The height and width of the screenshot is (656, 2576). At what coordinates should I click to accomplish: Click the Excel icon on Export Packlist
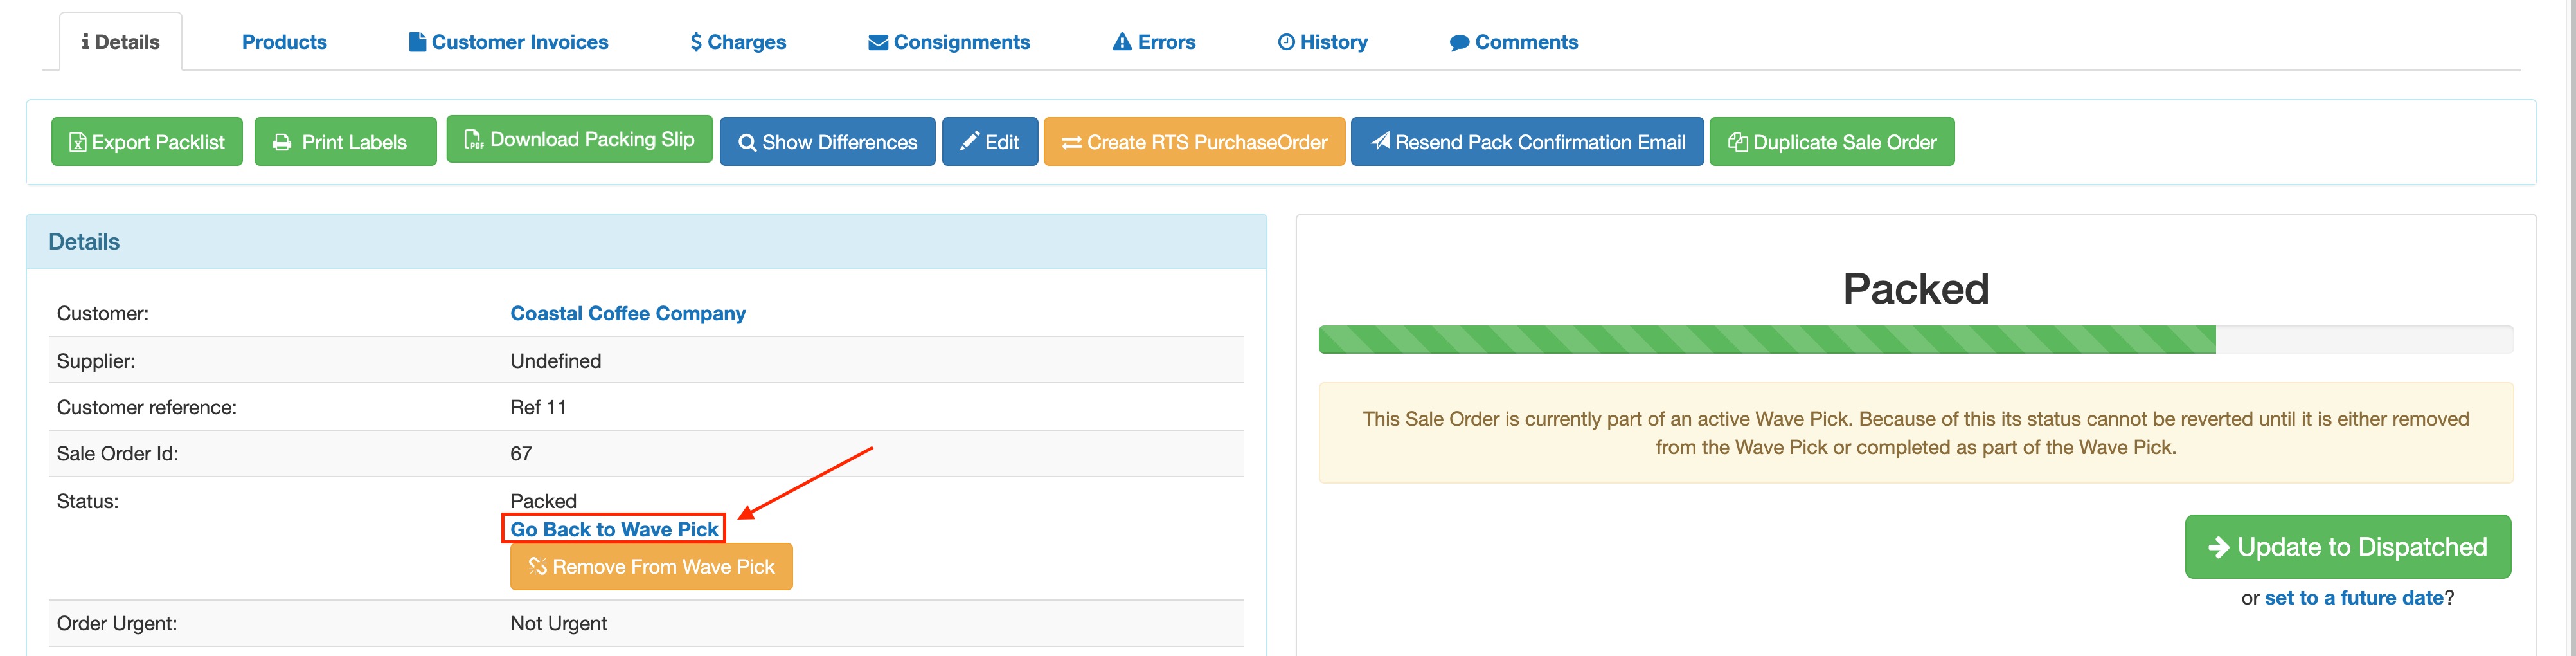[x=77, y=141]
